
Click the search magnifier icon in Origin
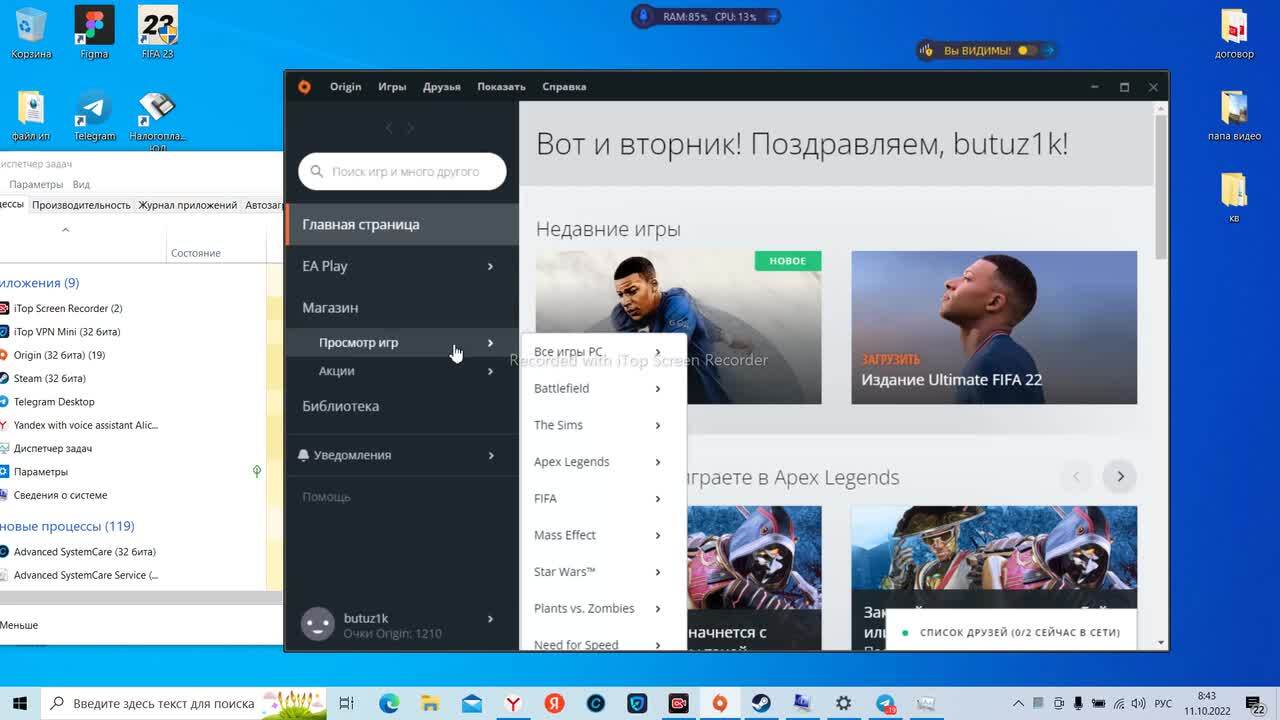[x=317, y=172]
